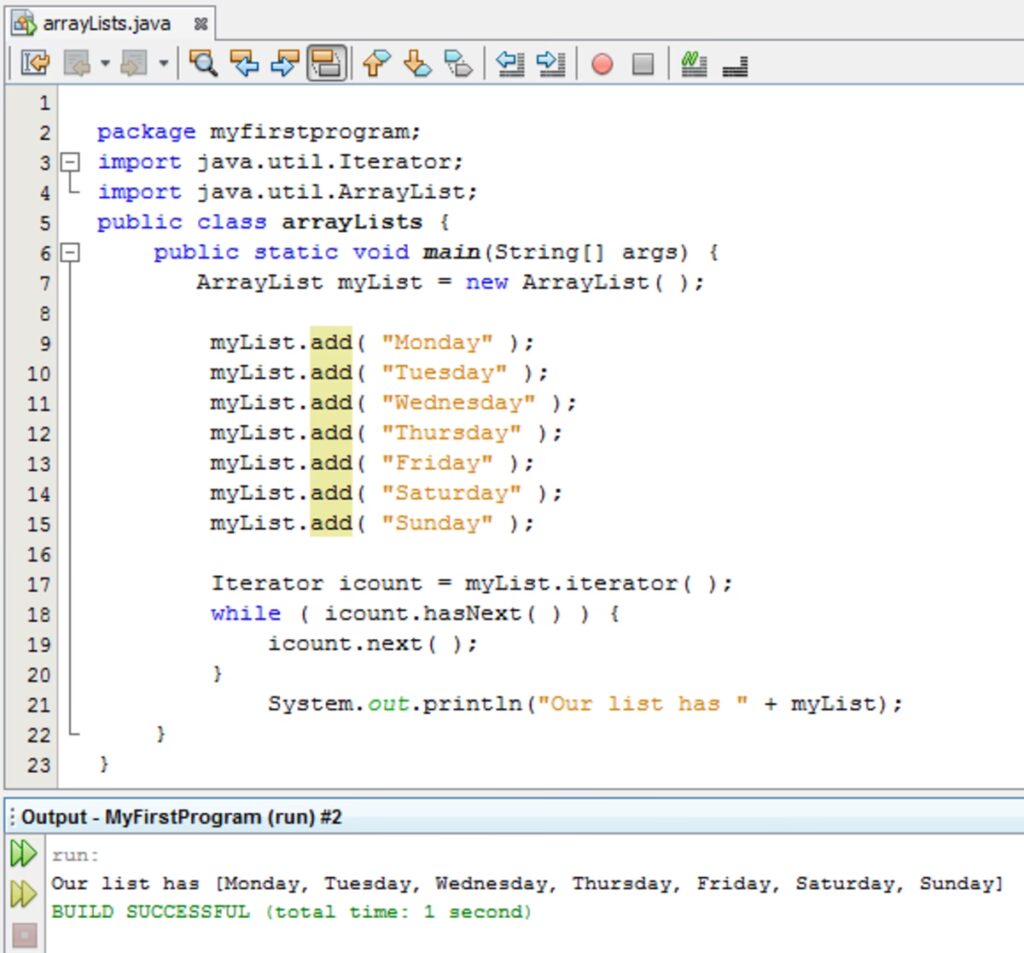Click Find Previous Occurrence icon

click(244, 65)
